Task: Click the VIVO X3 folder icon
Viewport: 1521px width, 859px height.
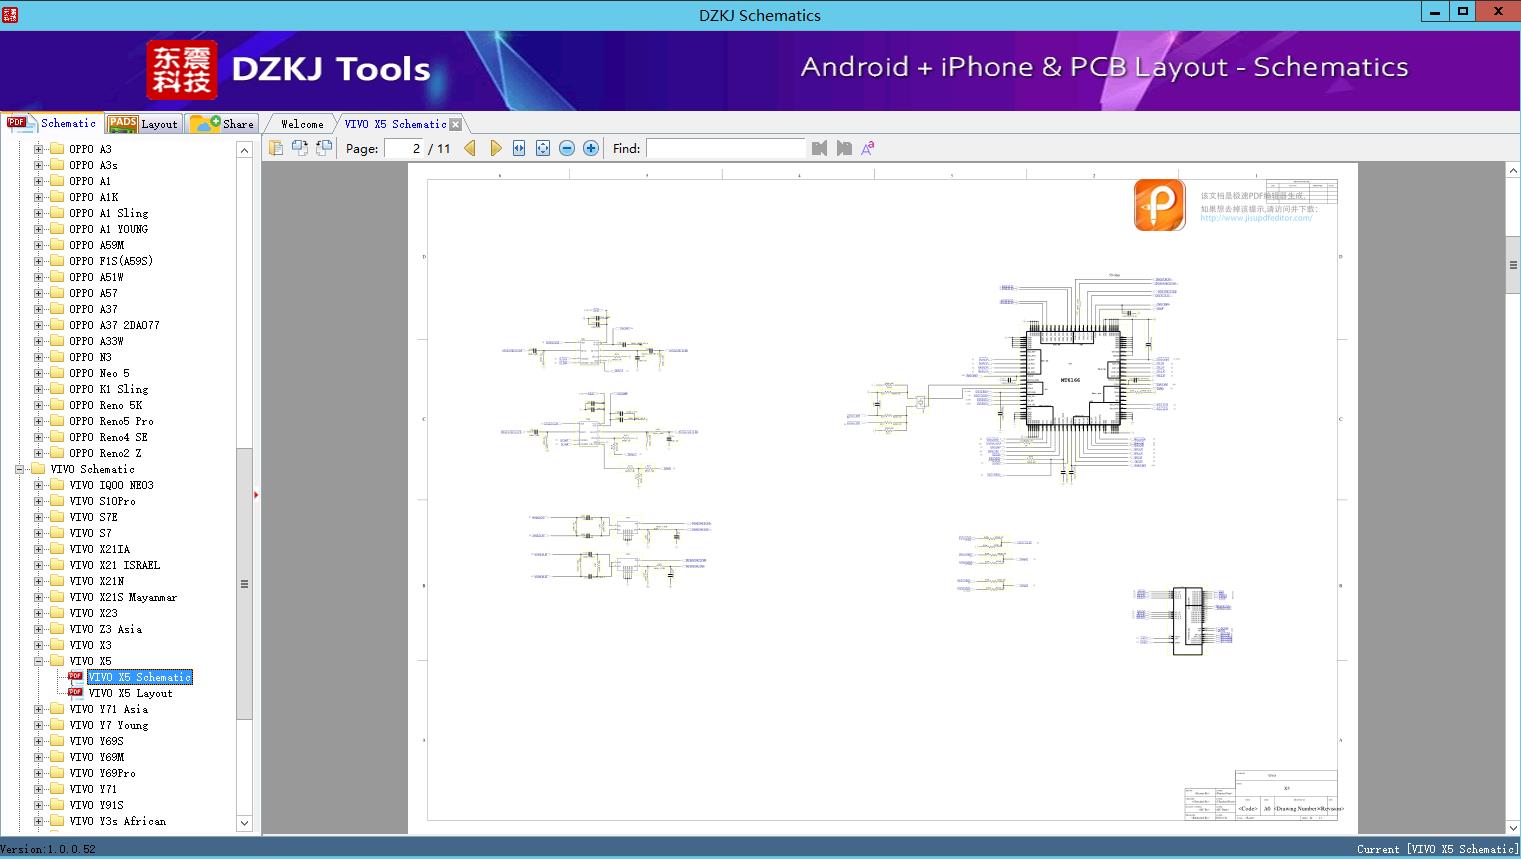Action: [57, 645]
